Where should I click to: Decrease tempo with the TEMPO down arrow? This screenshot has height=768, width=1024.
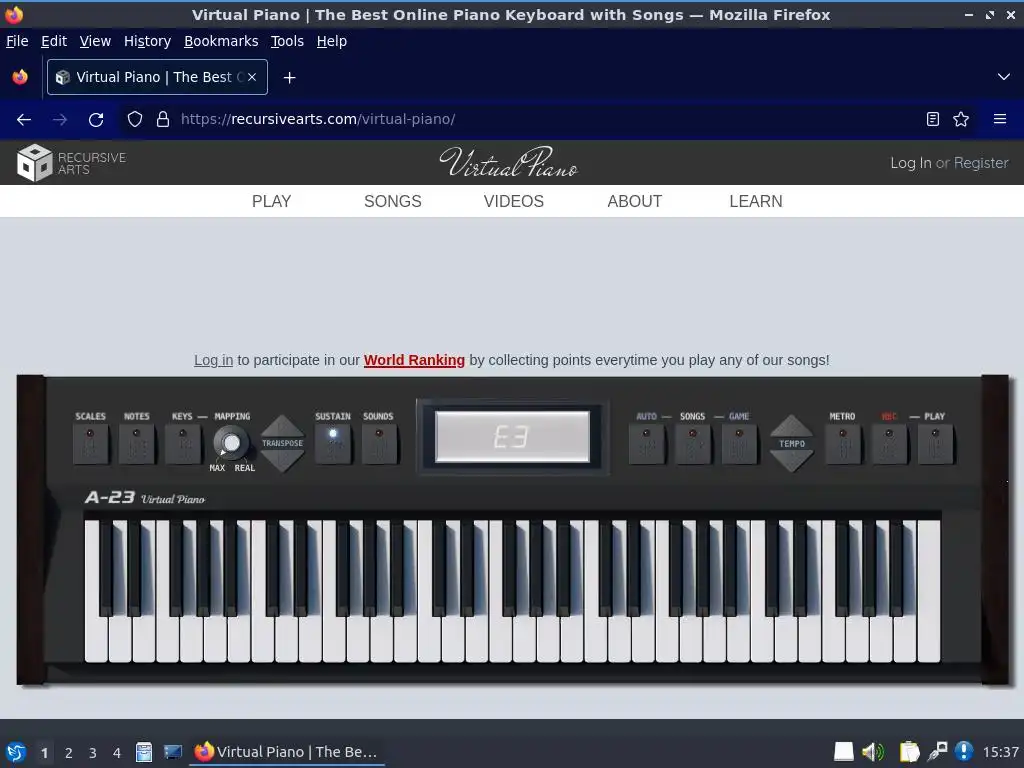(792, 460)
